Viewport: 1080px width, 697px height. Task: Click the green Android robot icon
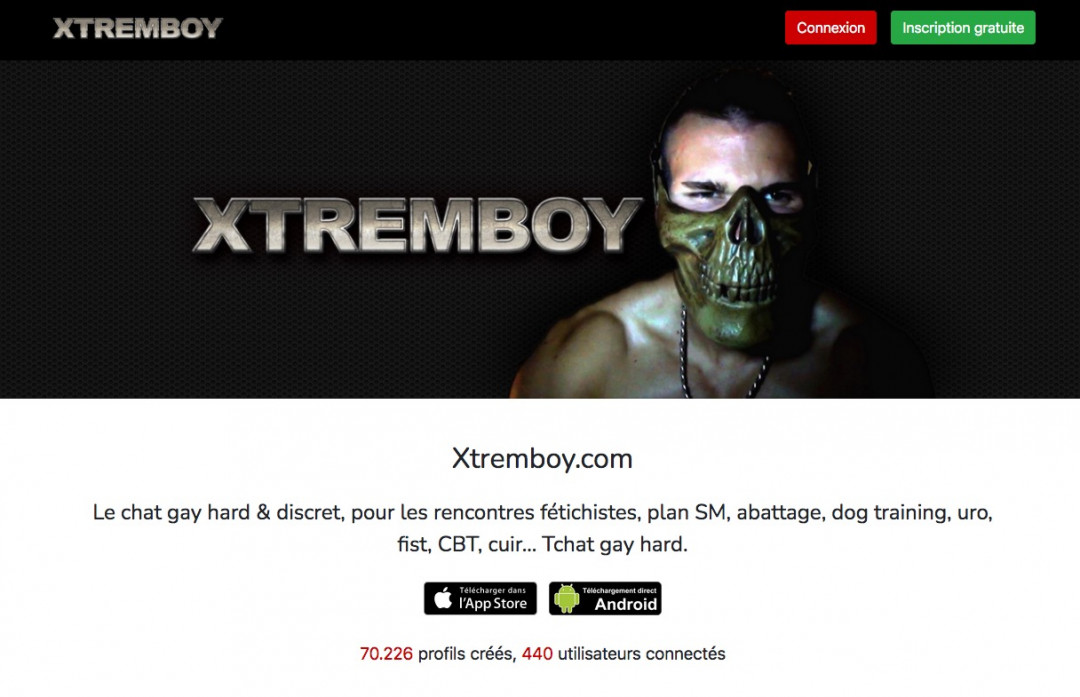click(x=567, y=599)
